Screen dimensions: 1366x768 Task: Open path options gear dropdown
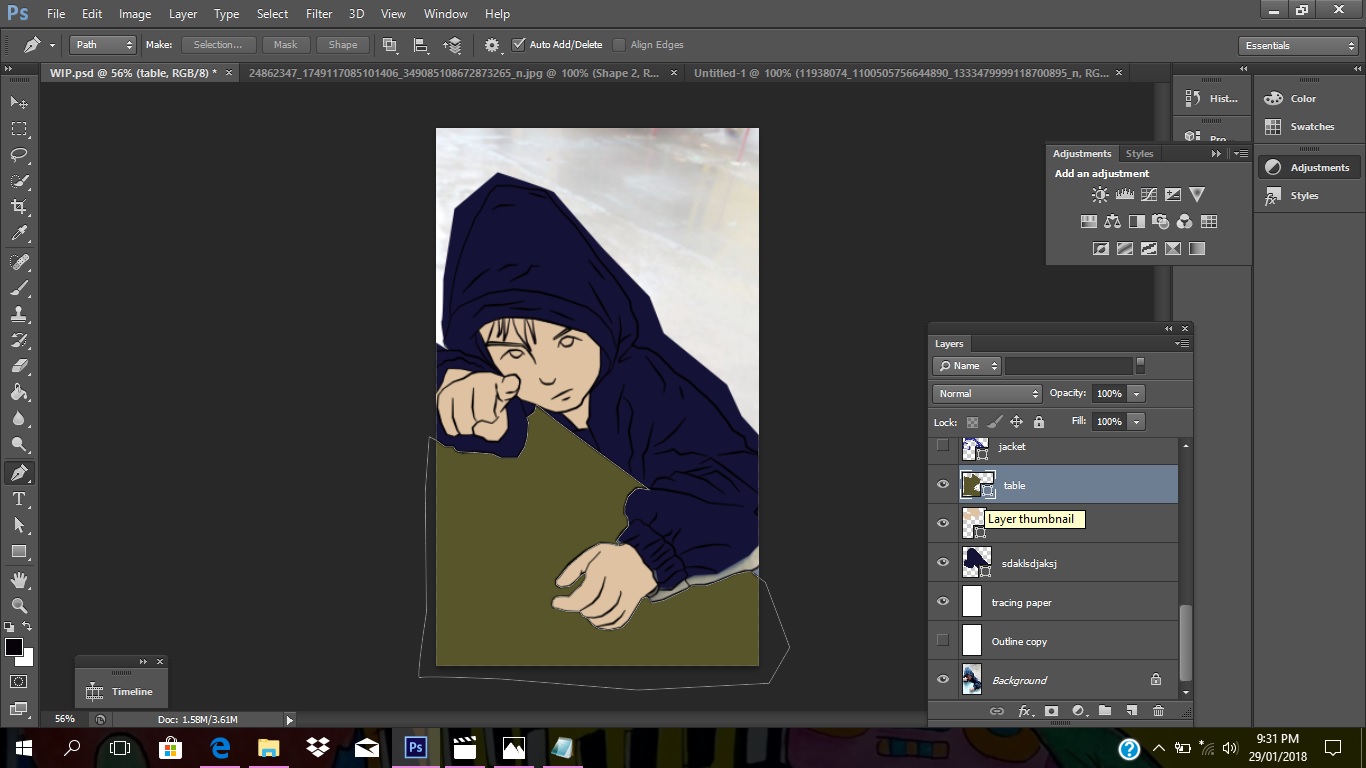click(x=492, y=45)
